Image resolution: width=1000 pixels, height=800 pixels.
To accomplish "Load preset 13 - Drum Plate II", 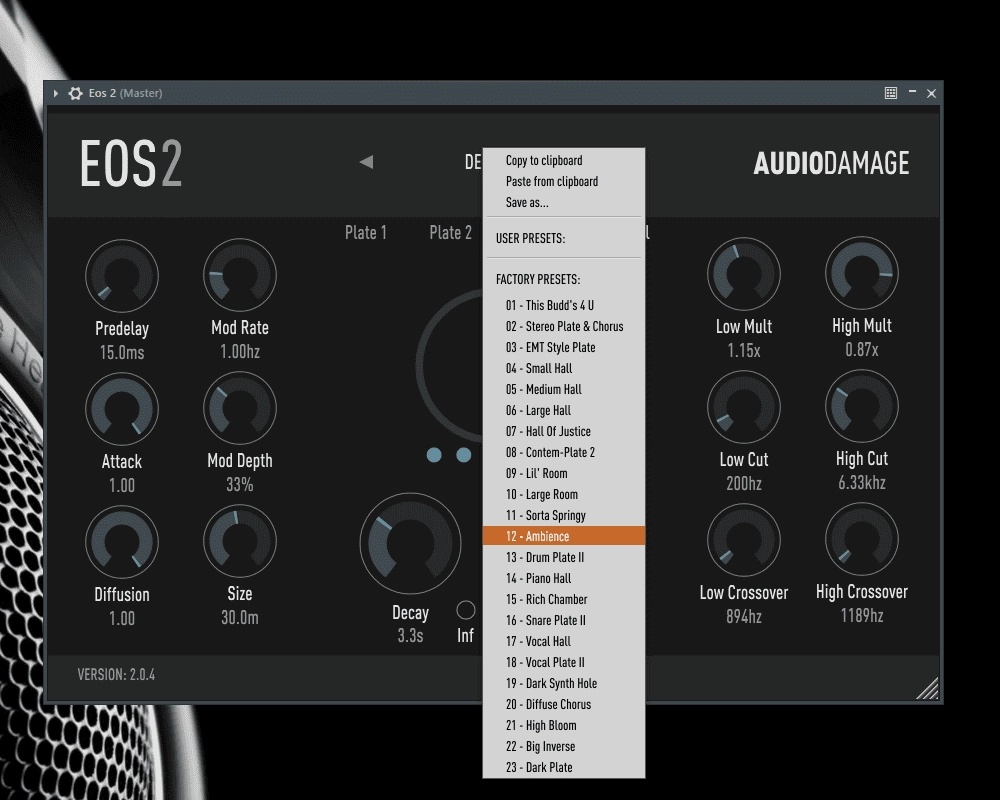I will coord(564,557).
